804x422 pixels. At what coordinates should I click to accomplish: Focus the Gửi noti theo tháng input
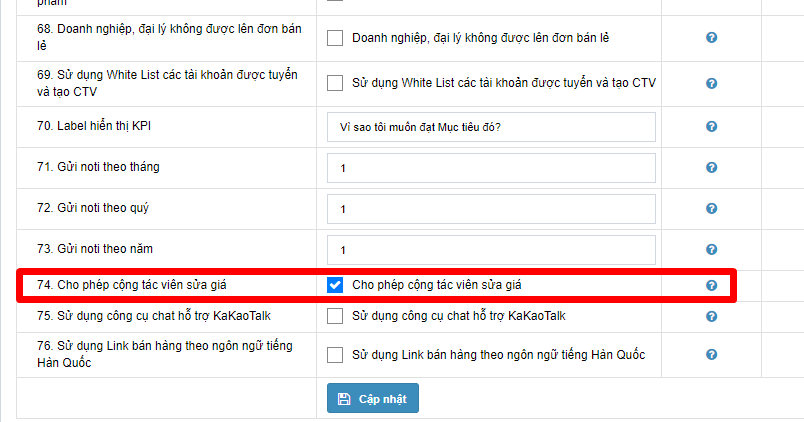coord(491,168)
